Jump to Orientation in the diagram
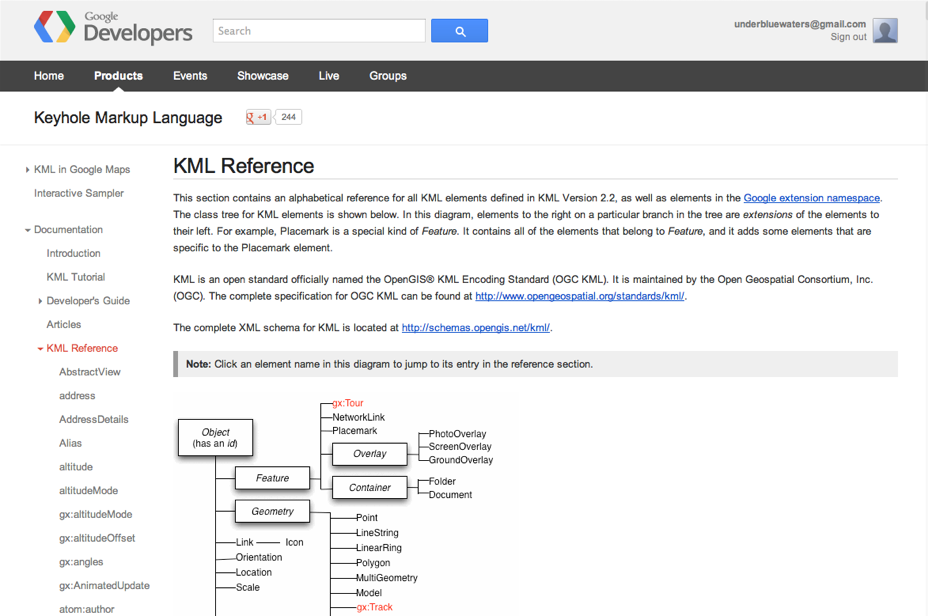The image size is (928, 616). [259, 557]
